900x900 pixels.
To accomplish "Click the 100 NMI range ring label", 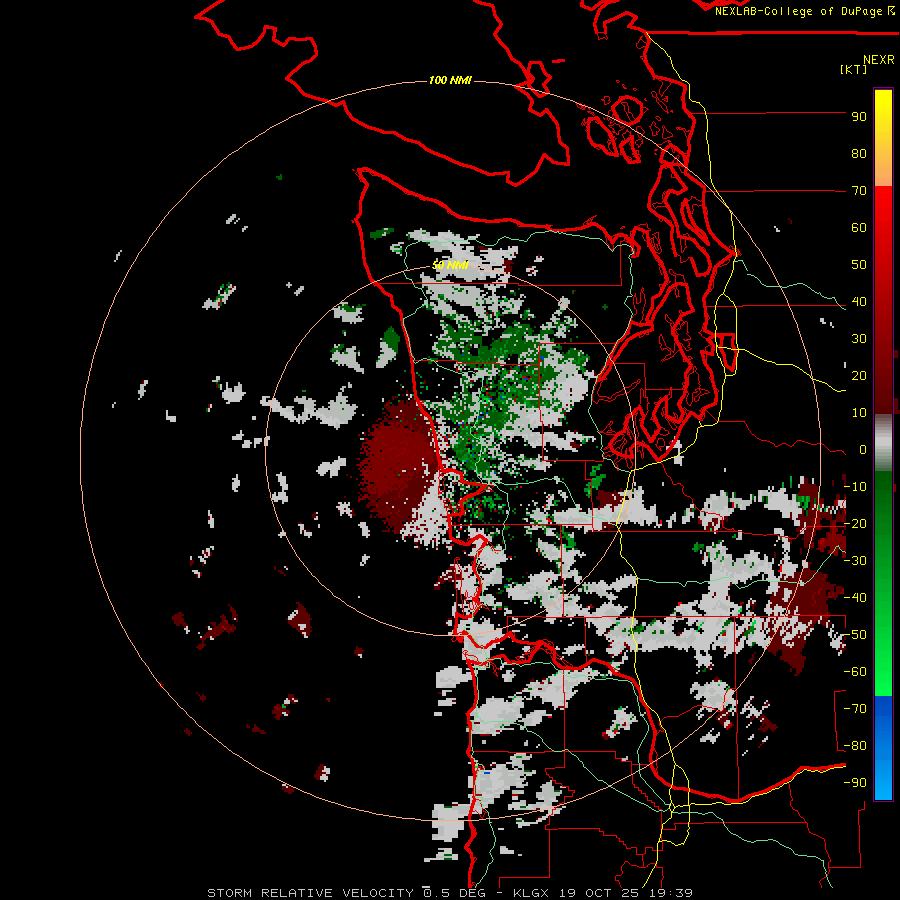I will click(x=450, y=80).
